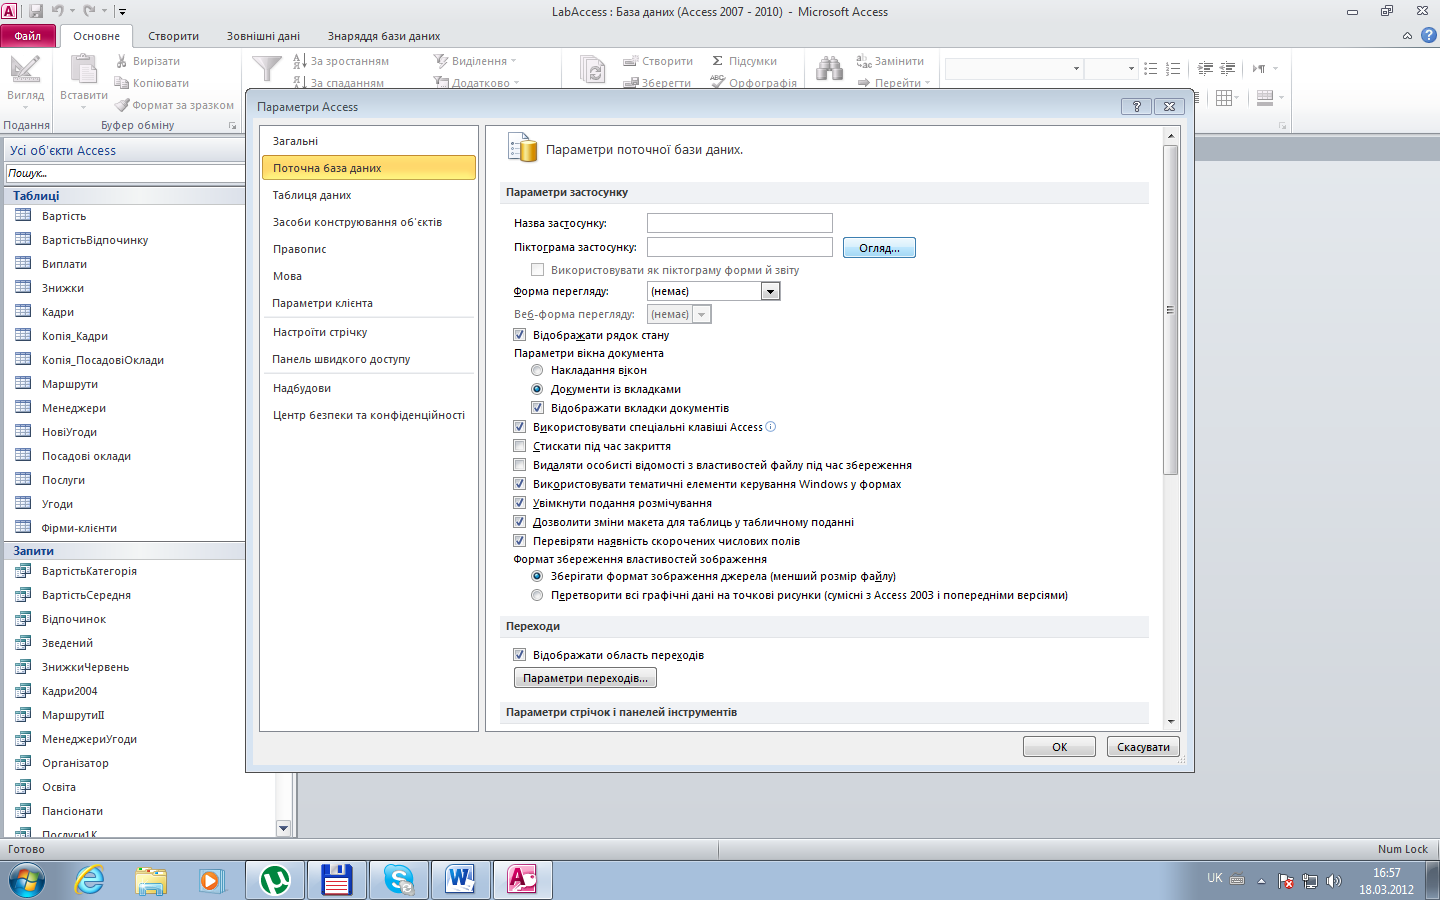Toggle 'Відображати область переходів' checkbox

tap(519, 655)
